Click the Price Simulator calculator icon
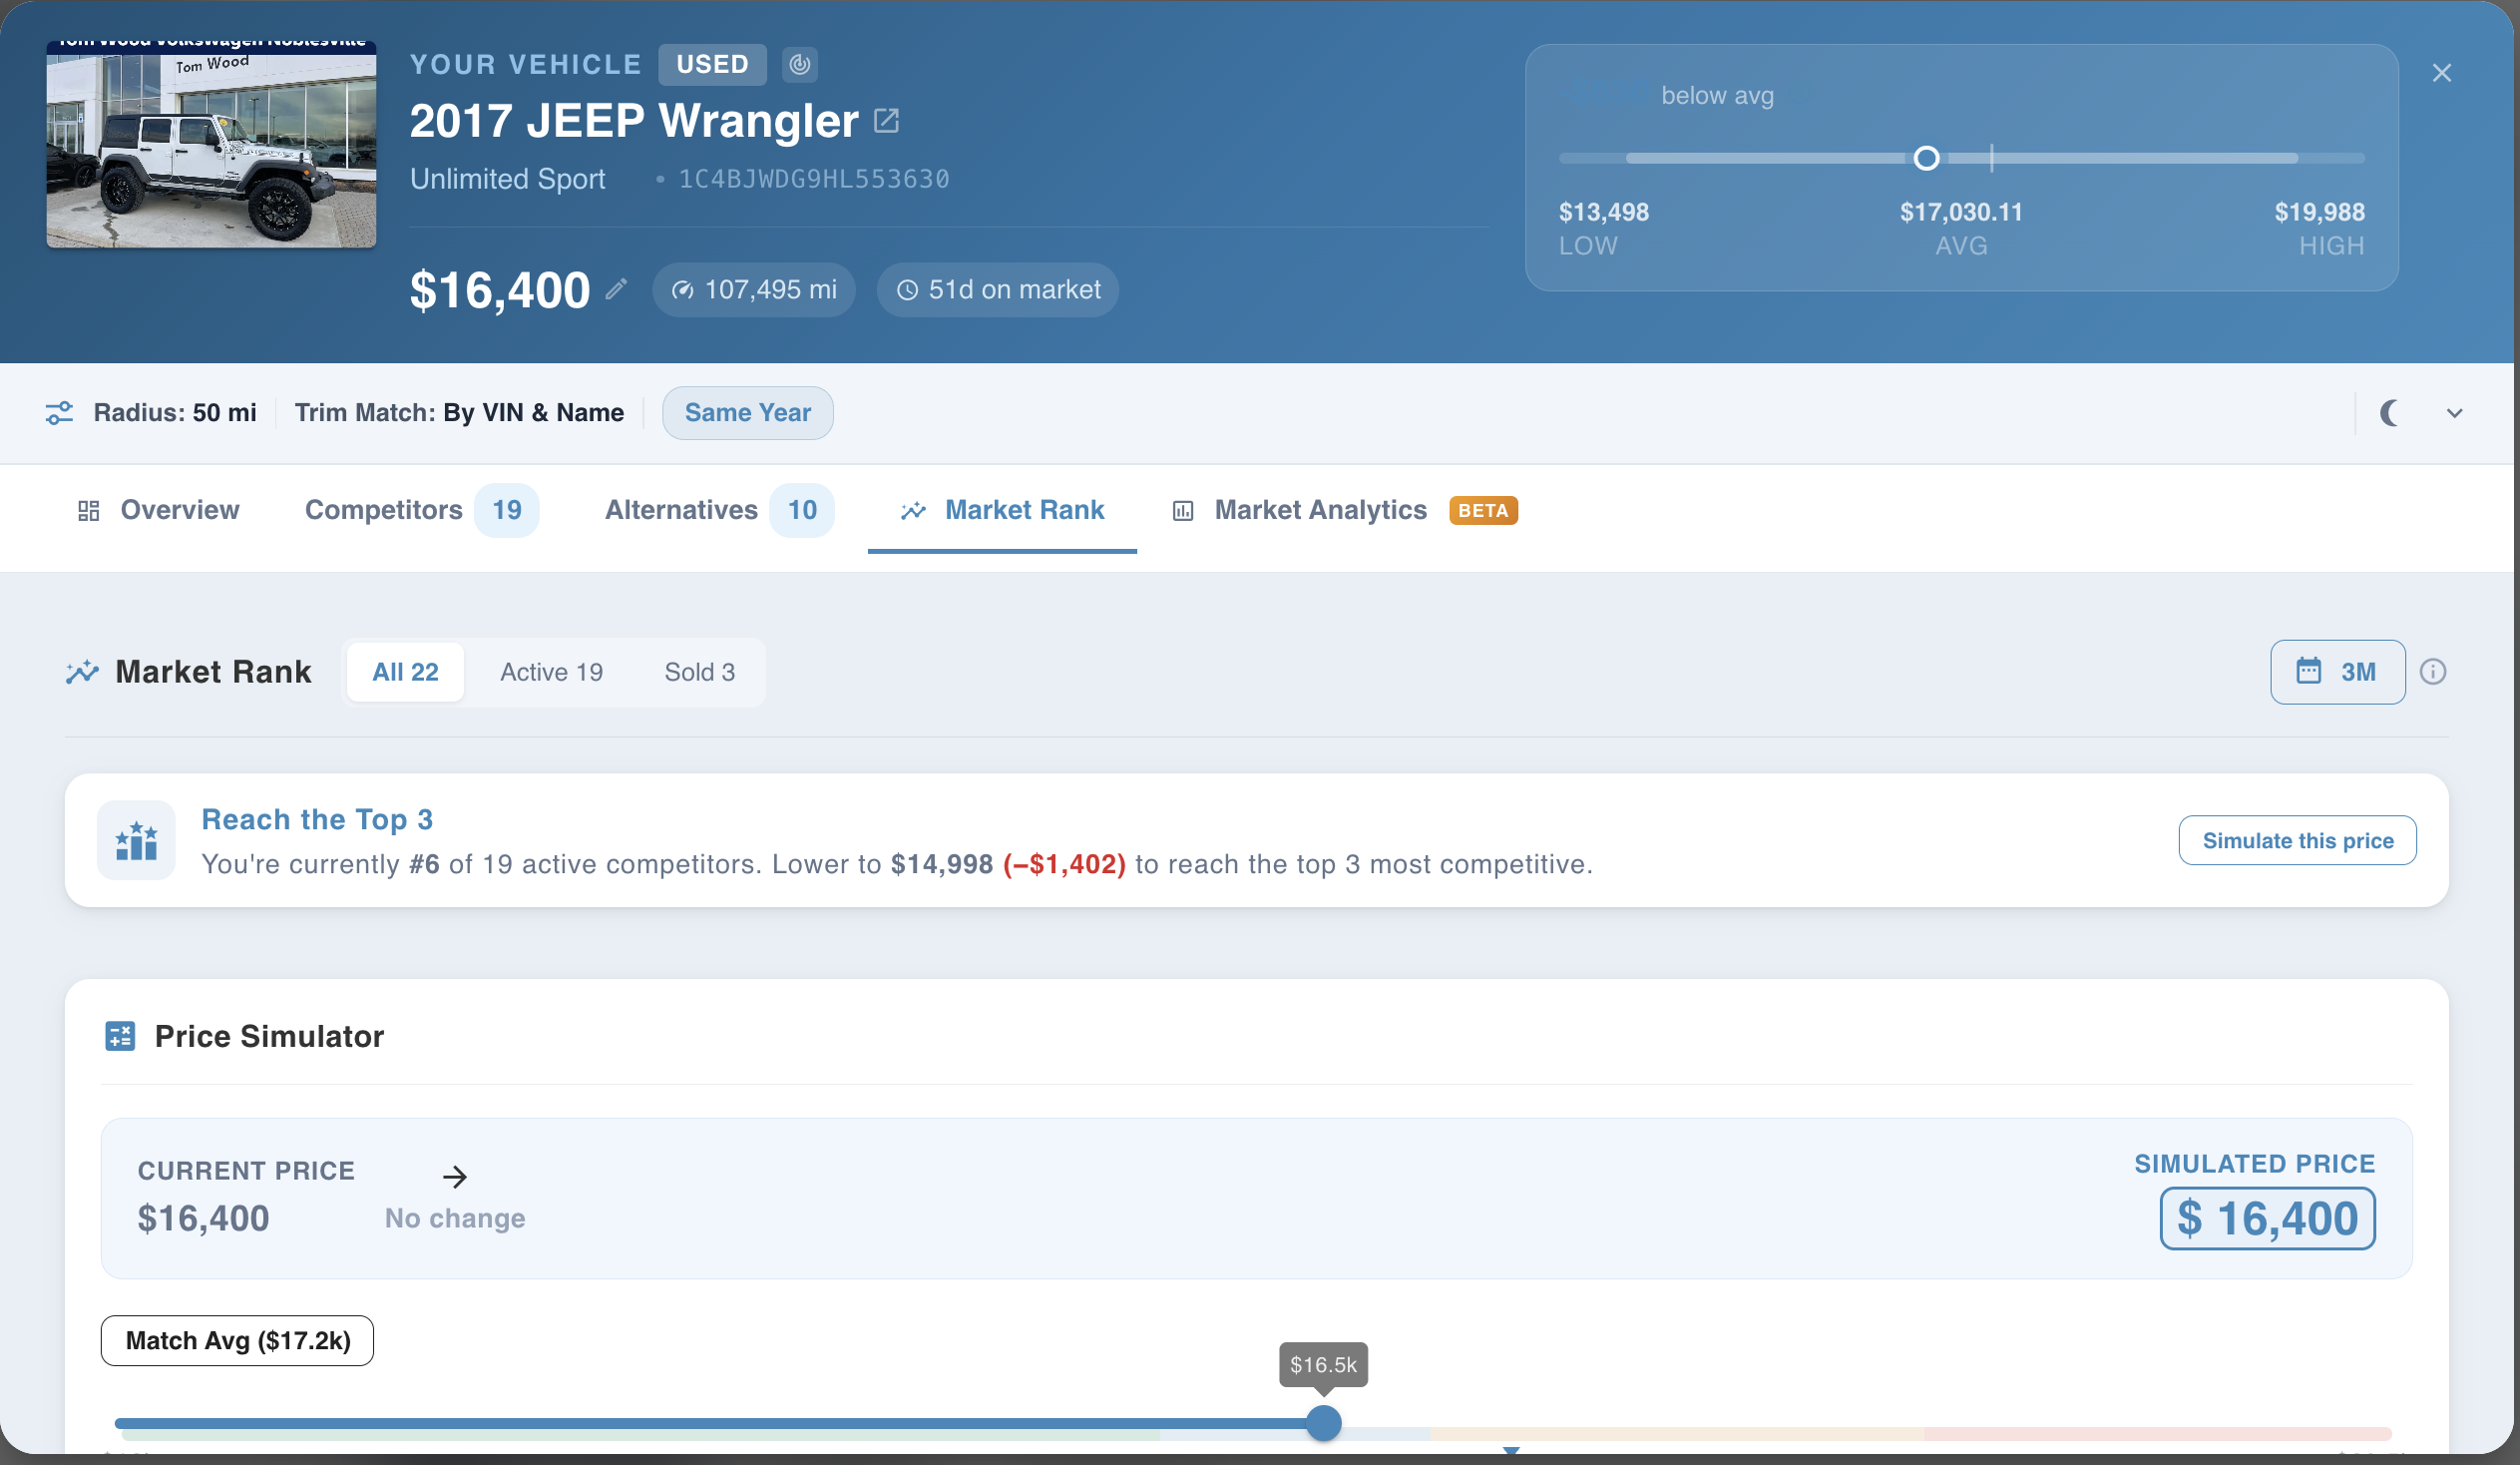Screen dimensions: 2520x1465 click(120, 1036)
